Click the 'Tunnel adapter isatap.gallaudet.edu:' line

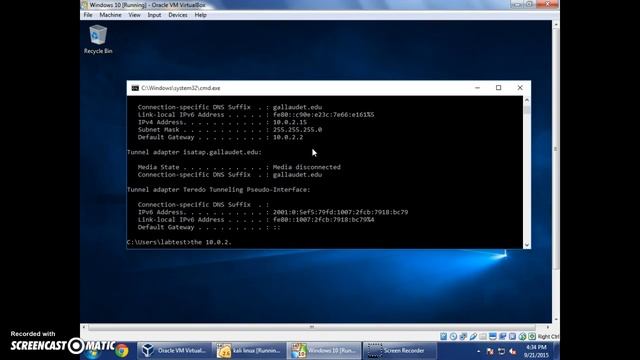[194, 152]
